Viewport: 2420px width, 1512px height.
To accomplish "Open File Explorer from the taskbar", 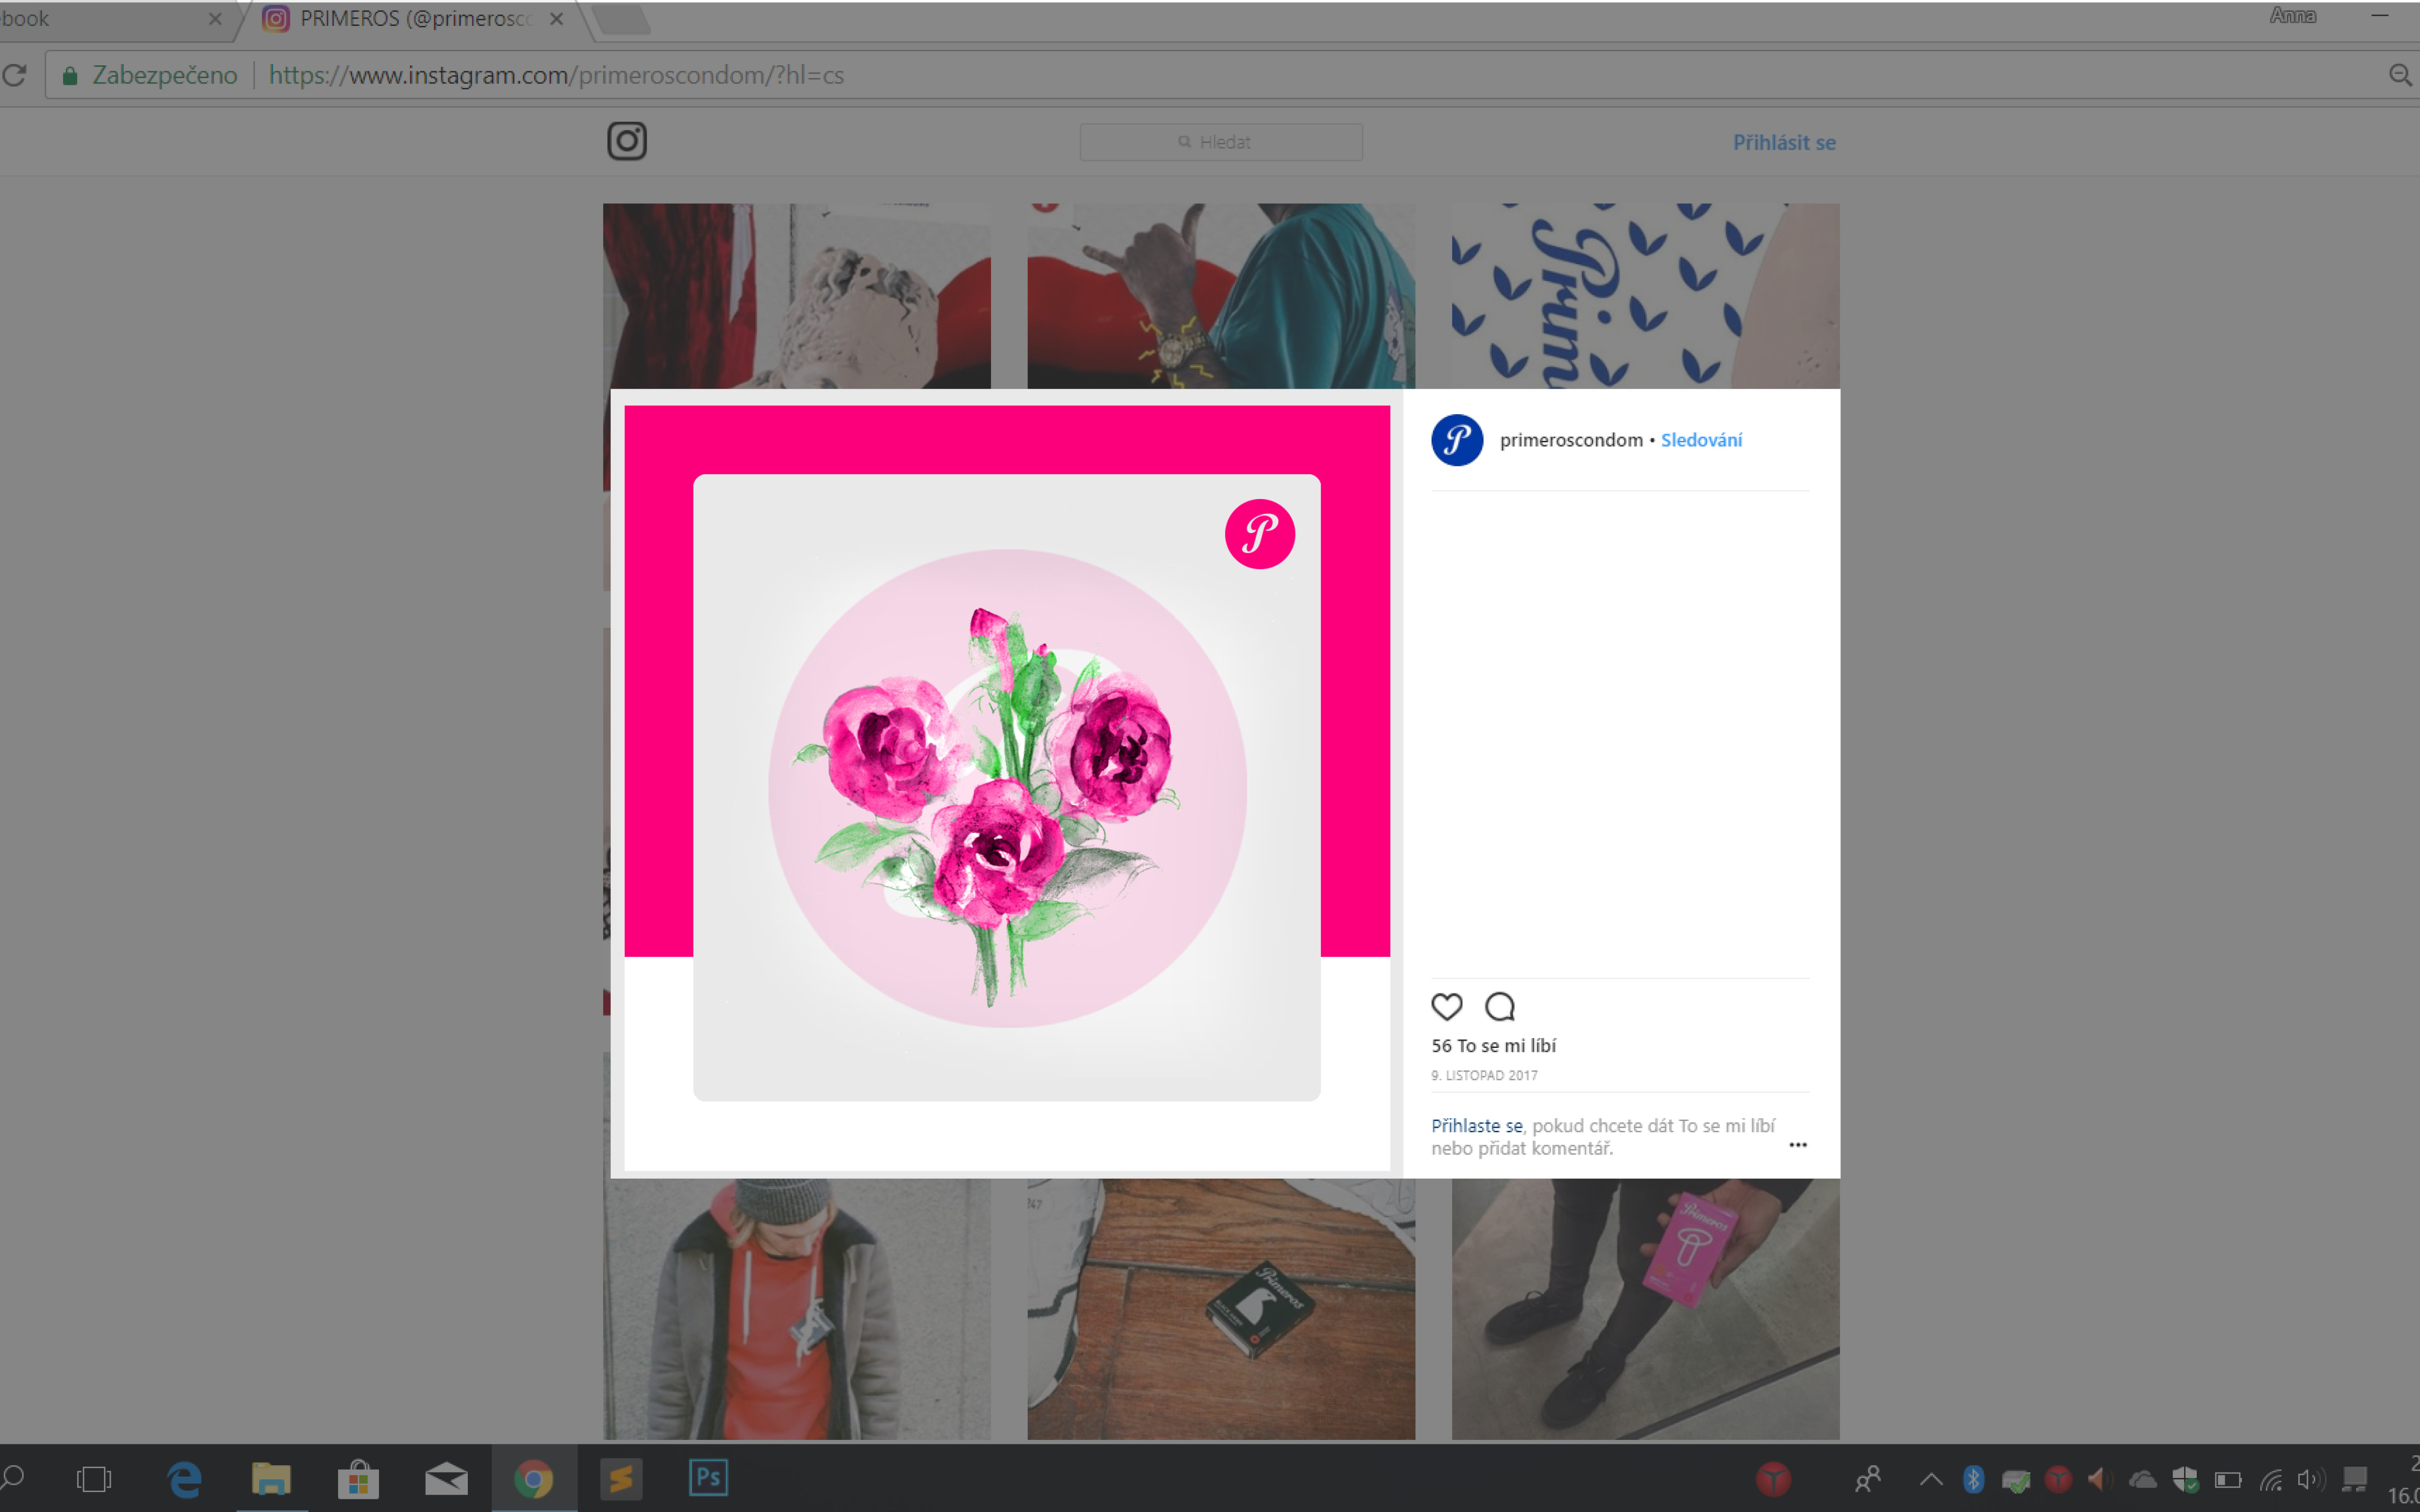I will click(x=271, y=1478).
